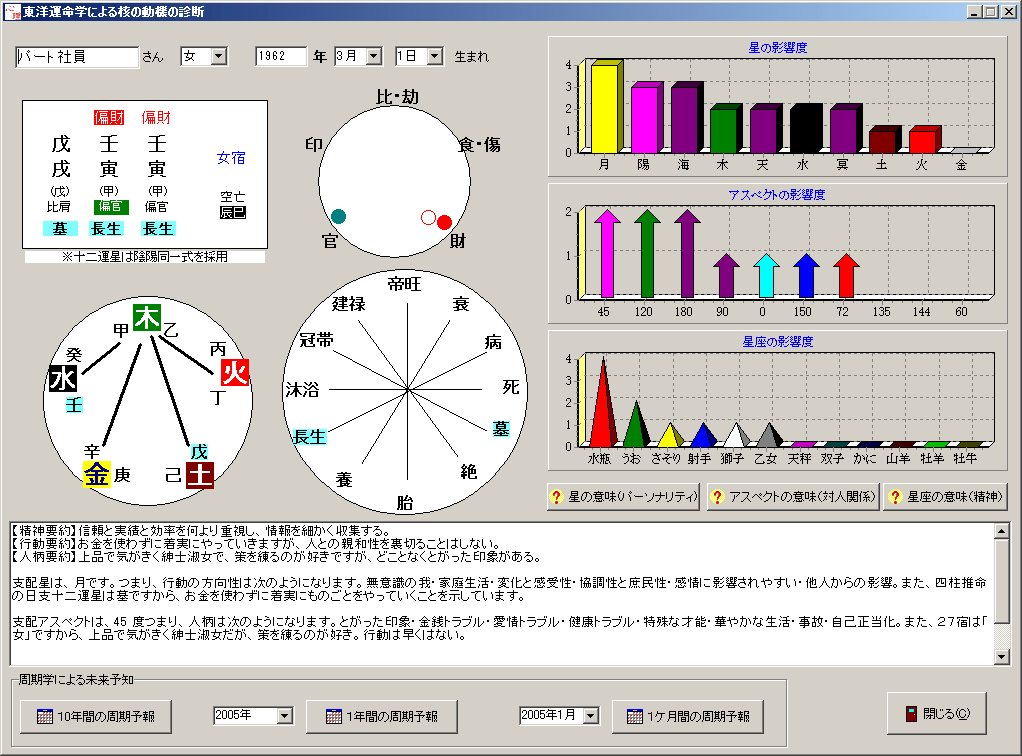This screenshot has width=1022, height=756.
Task: Click 病 on the twelve-stage wheel
Action: [493, 342]
